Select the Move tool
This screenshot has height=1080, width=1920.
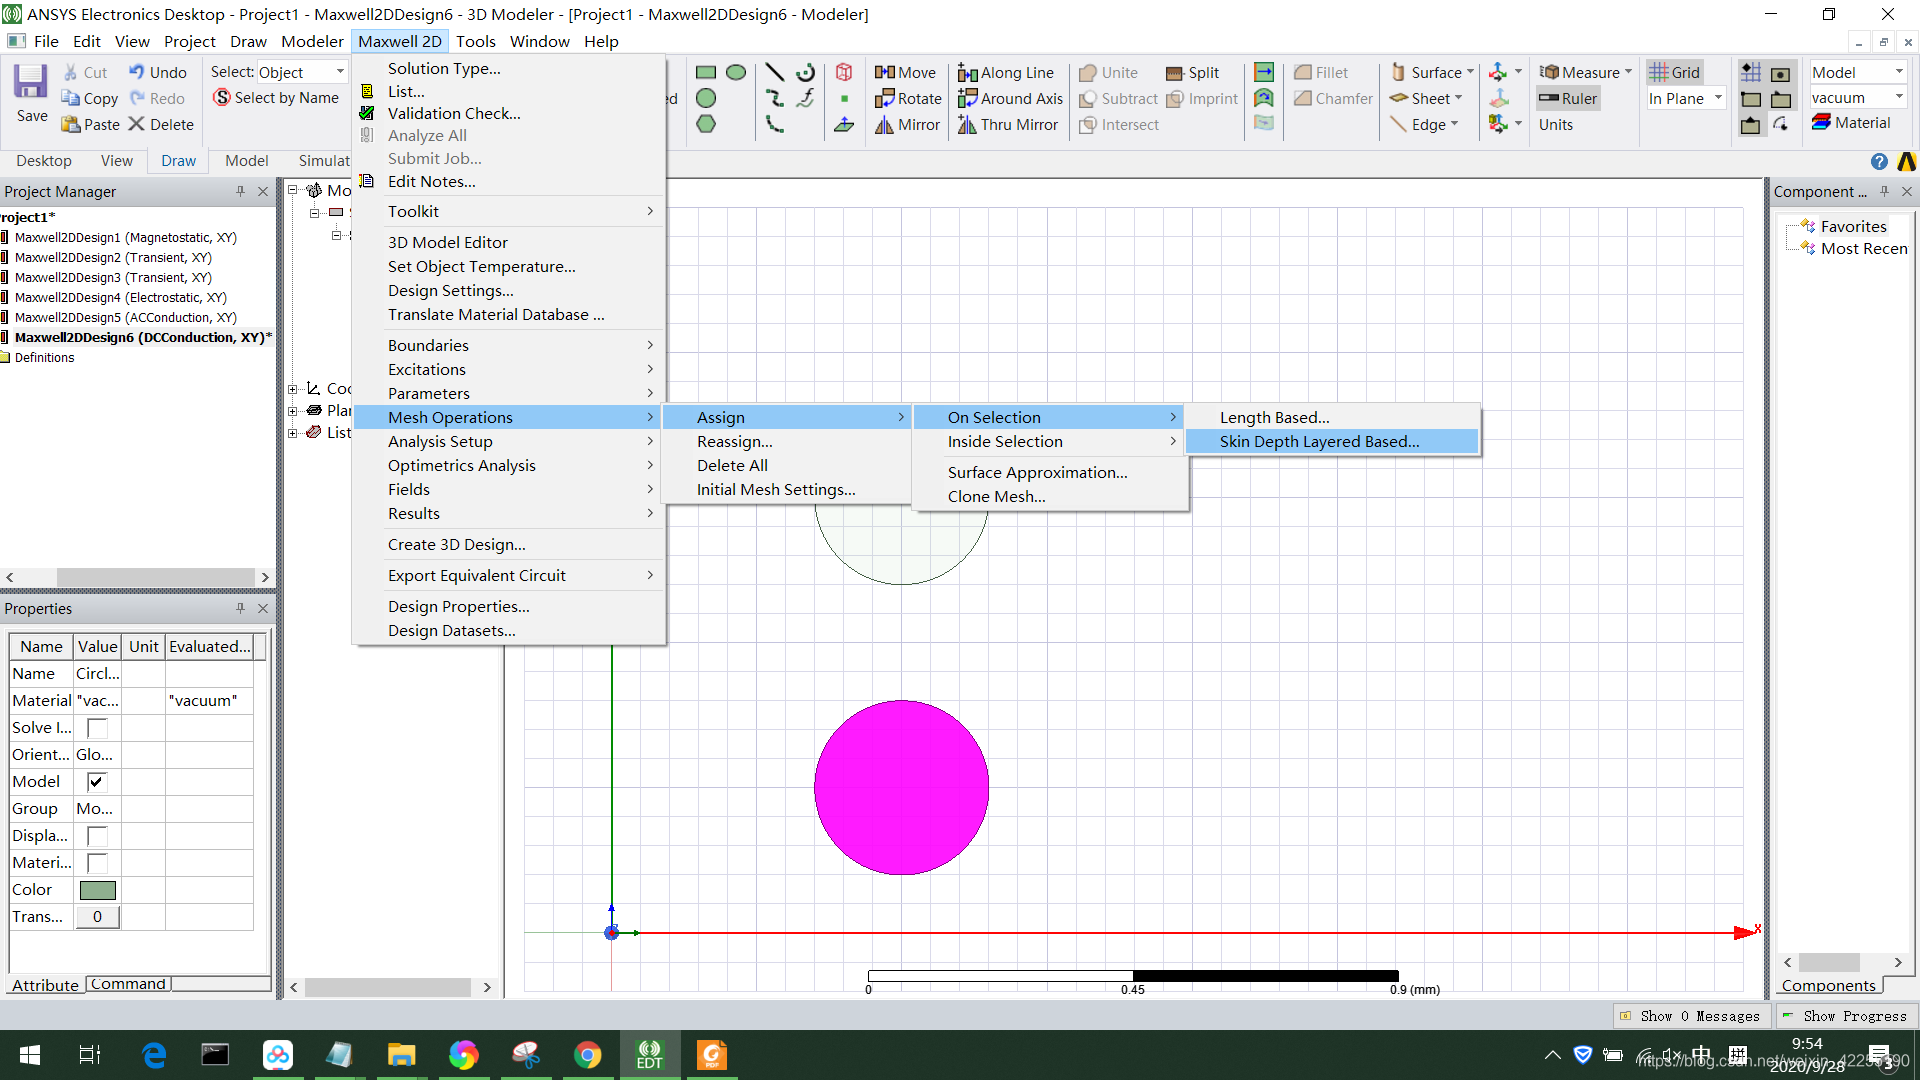point(905,72)
